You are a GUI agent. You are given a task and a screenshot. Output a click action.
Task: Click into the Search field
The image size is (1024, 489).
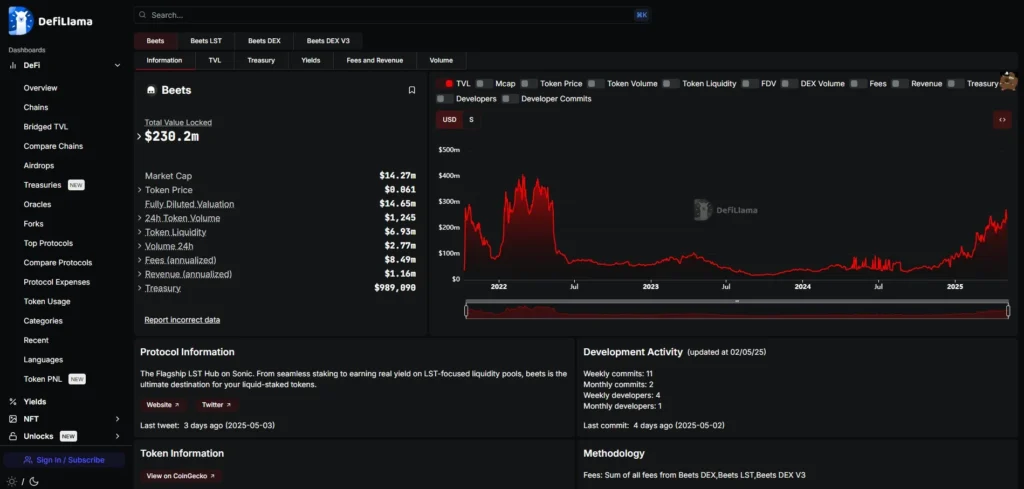tap(392, 15)
